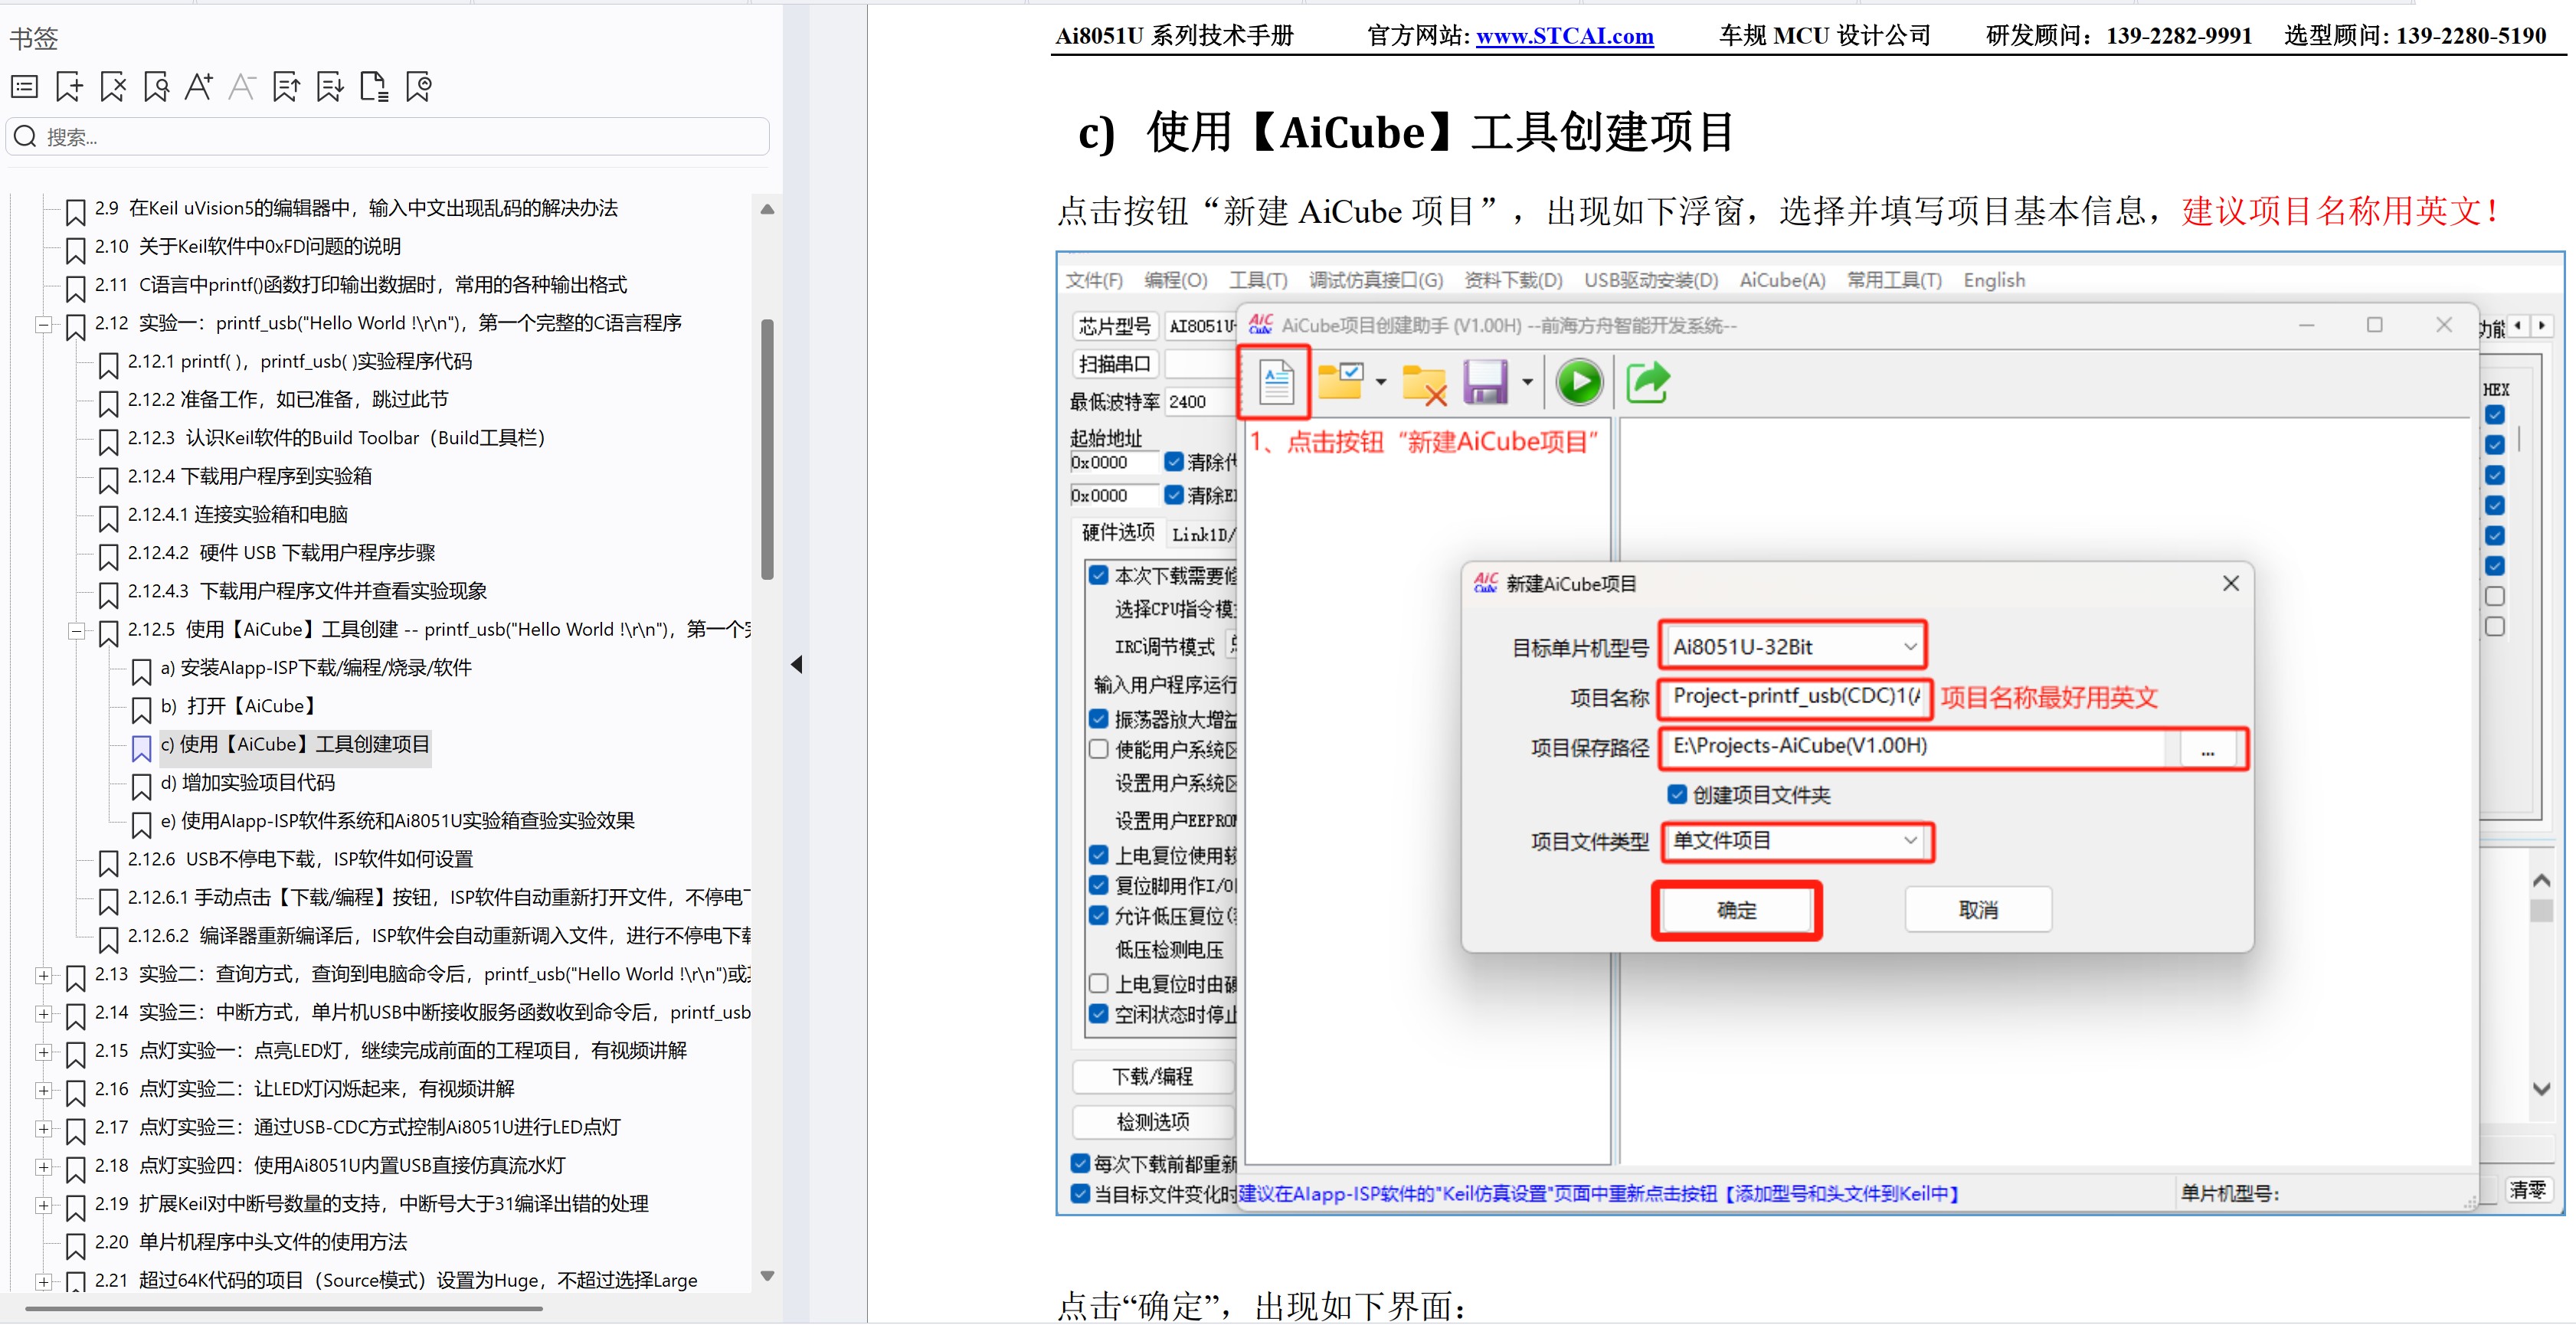Click the bookmarks panel horizontal scrollbar
Screen dimensions: 2576x1325
(x=284, y=1308)
